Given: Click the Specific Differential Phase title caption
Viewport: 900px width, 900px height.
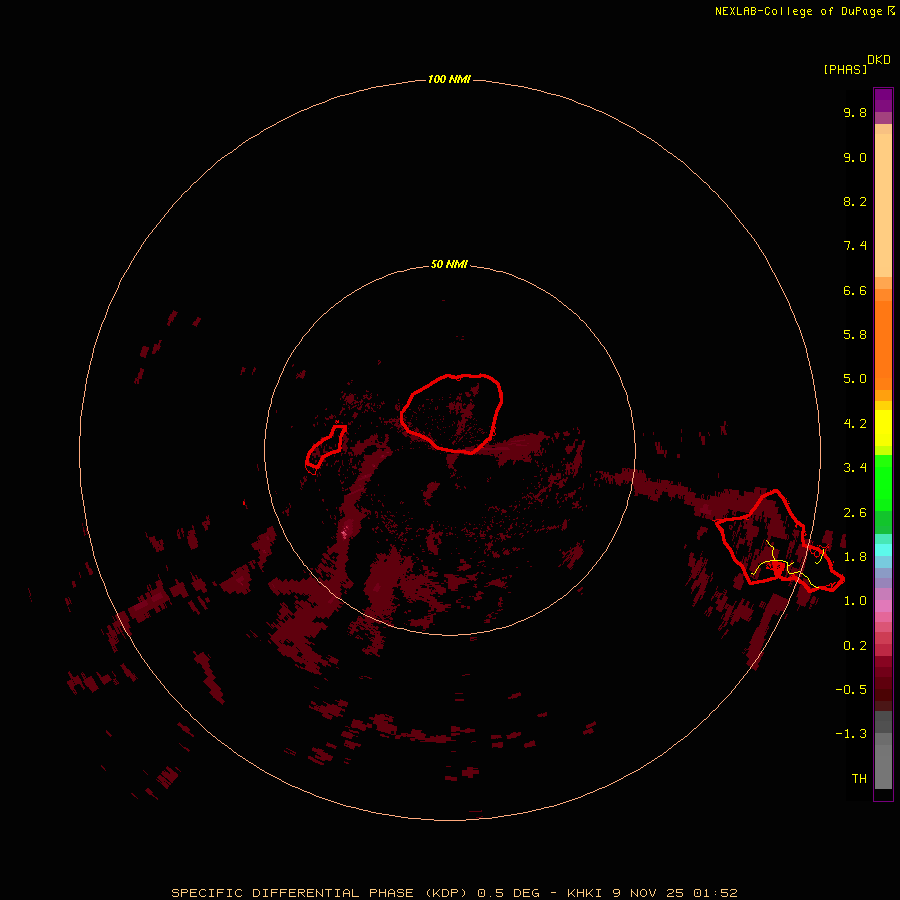Looking at the screenshot, I should click(454, 893).
